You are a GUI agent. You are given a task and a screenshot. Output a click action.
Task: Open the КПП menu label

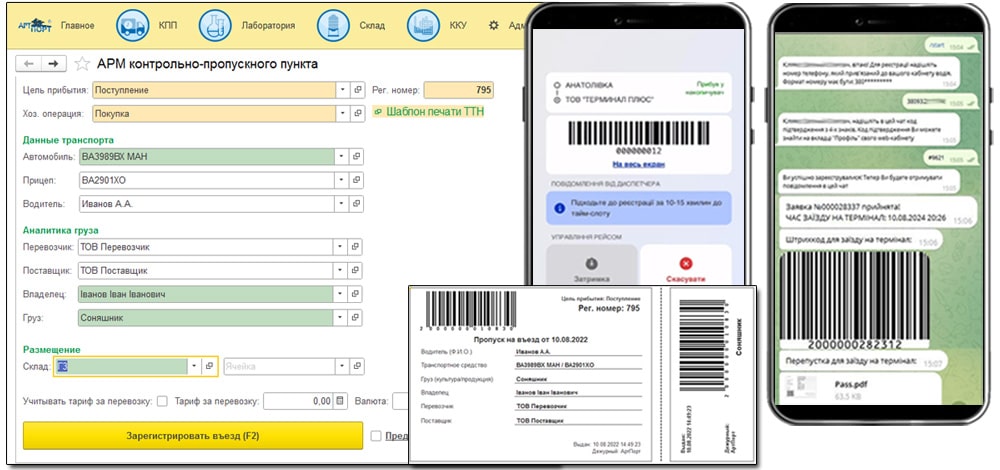[168, 26]
